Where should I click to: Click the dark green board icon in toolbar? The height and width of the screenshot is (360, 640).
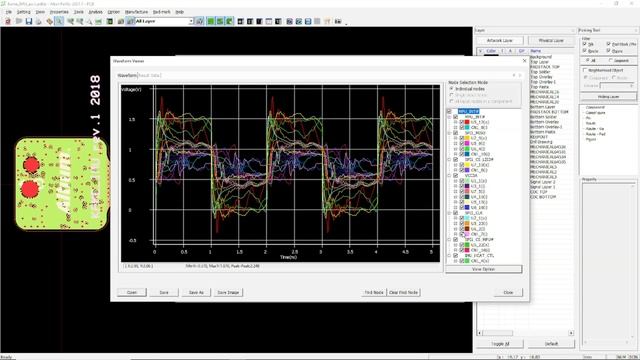point(110,21)
